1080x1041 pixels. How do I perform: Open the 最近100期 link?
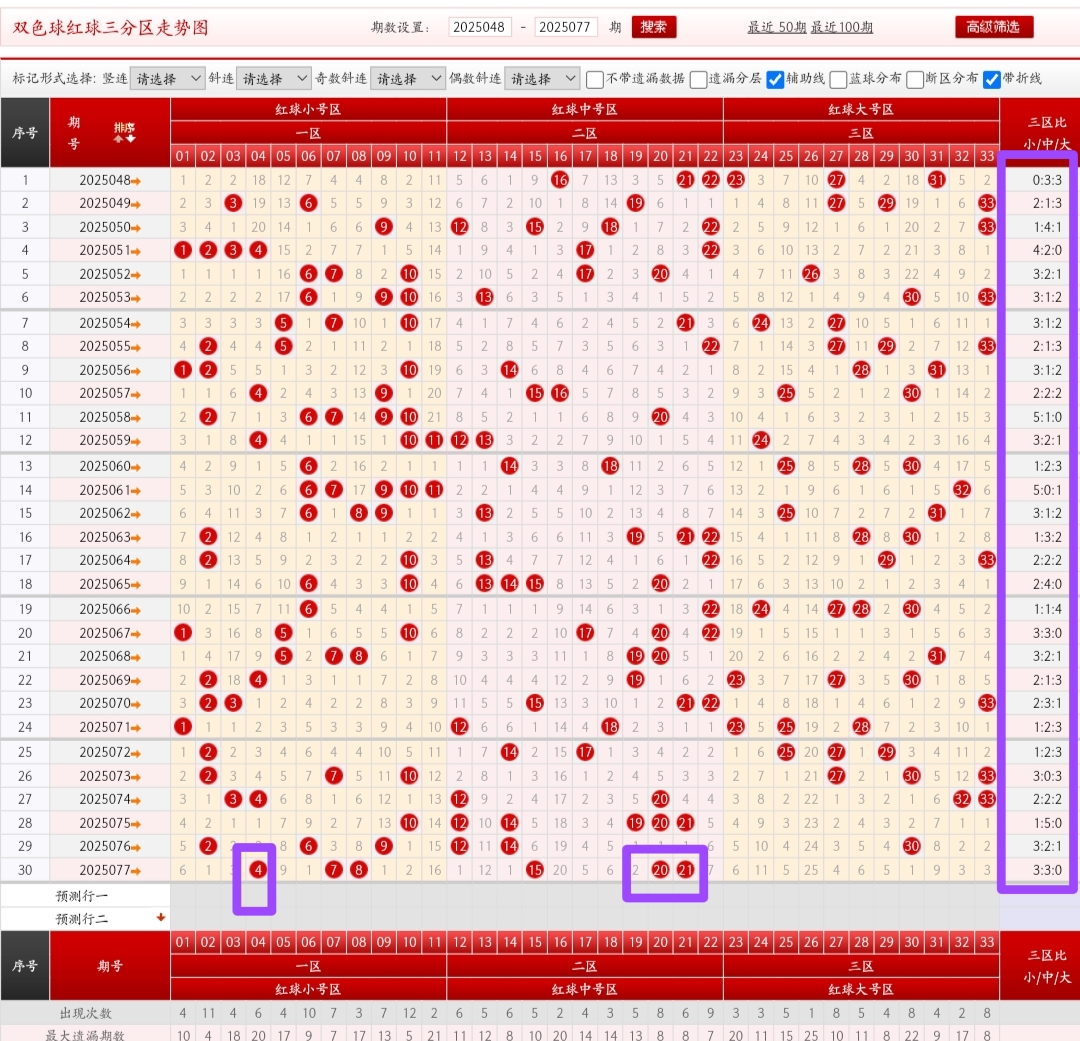point(841,27)
